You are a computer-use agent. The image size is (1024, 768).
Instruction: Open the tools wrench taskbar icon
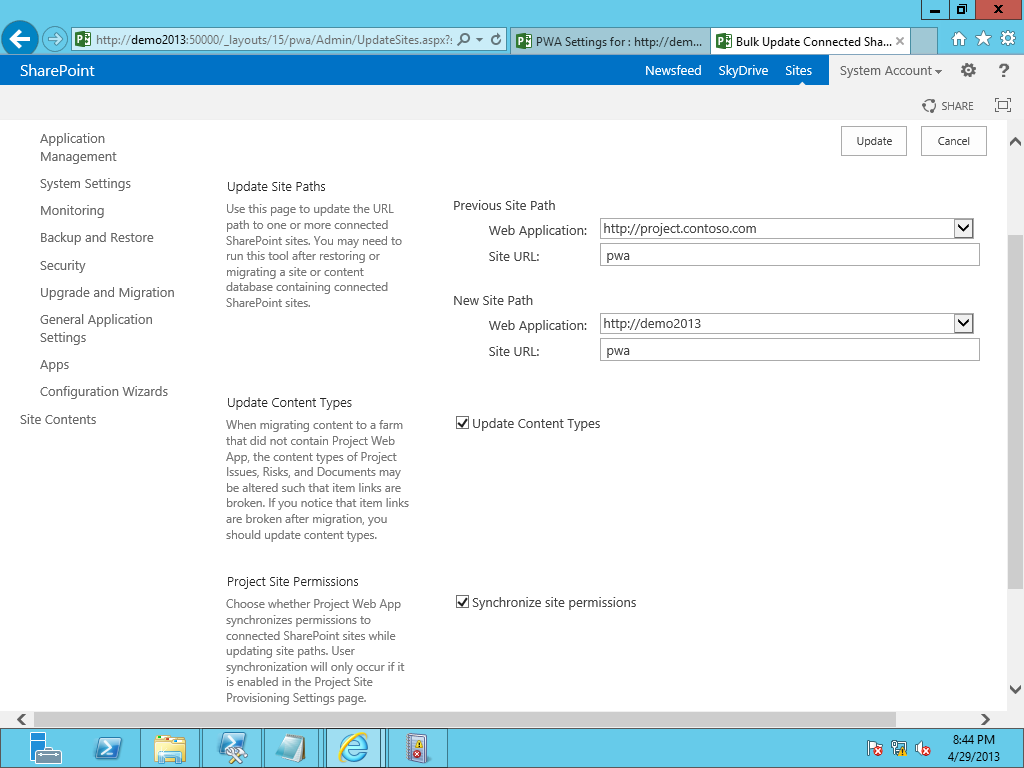click(x=232, y=748)
